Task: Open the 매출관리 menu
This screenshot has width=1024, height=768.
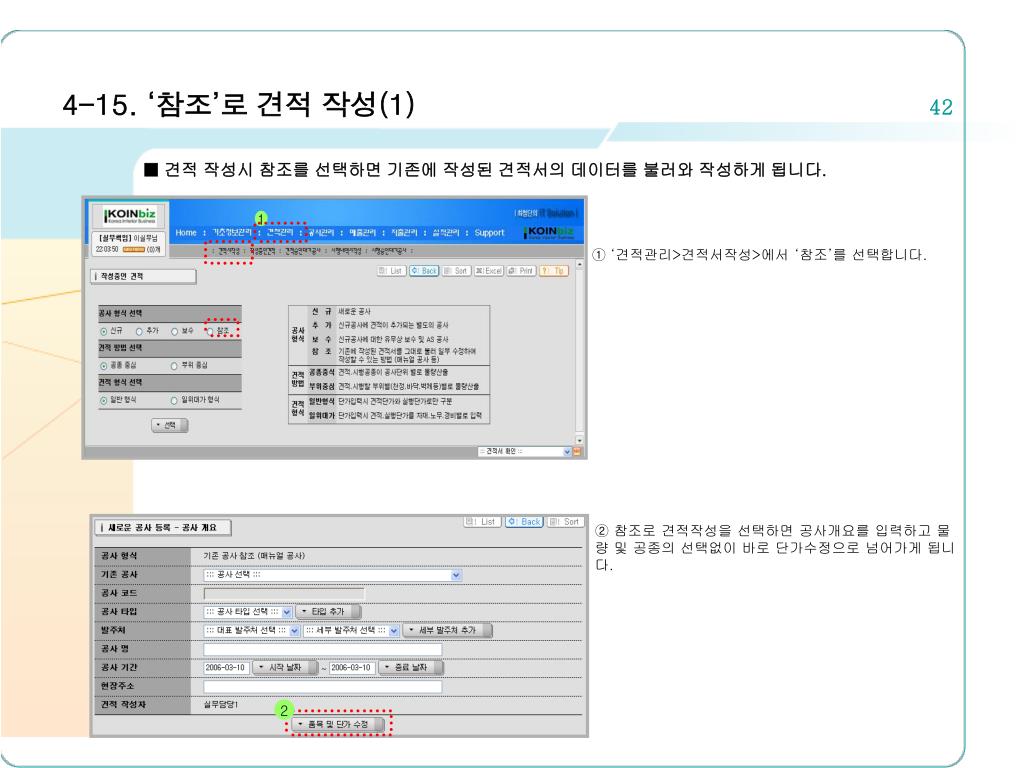Action: [x=362, y=233]
